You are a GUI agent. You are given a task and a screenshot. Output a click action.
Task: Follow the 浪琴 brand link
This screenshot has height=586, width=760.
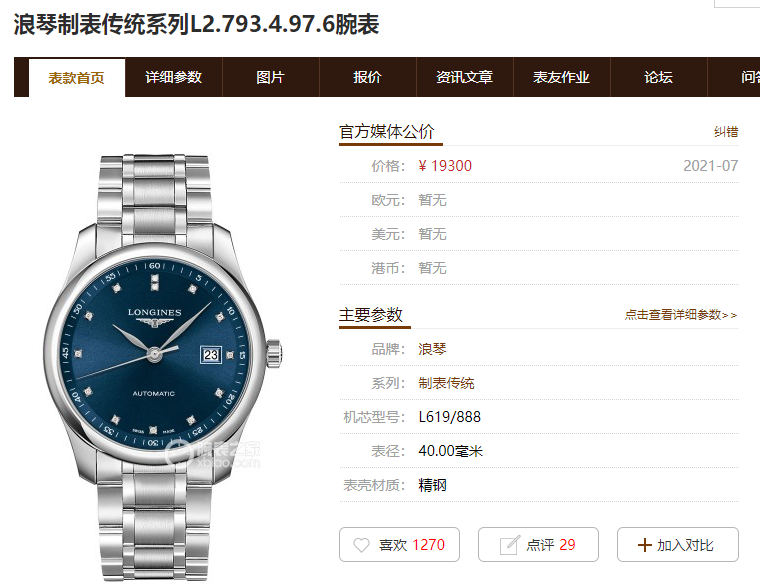pyautogui.click(x=432, y=349)
